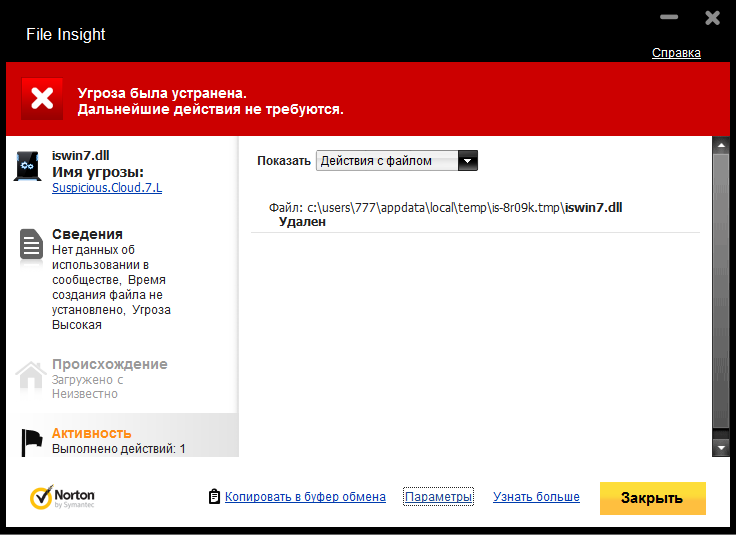Open the Параметры link
The height and width of the screenshot is (535, 736).
(x=438, y=497)
